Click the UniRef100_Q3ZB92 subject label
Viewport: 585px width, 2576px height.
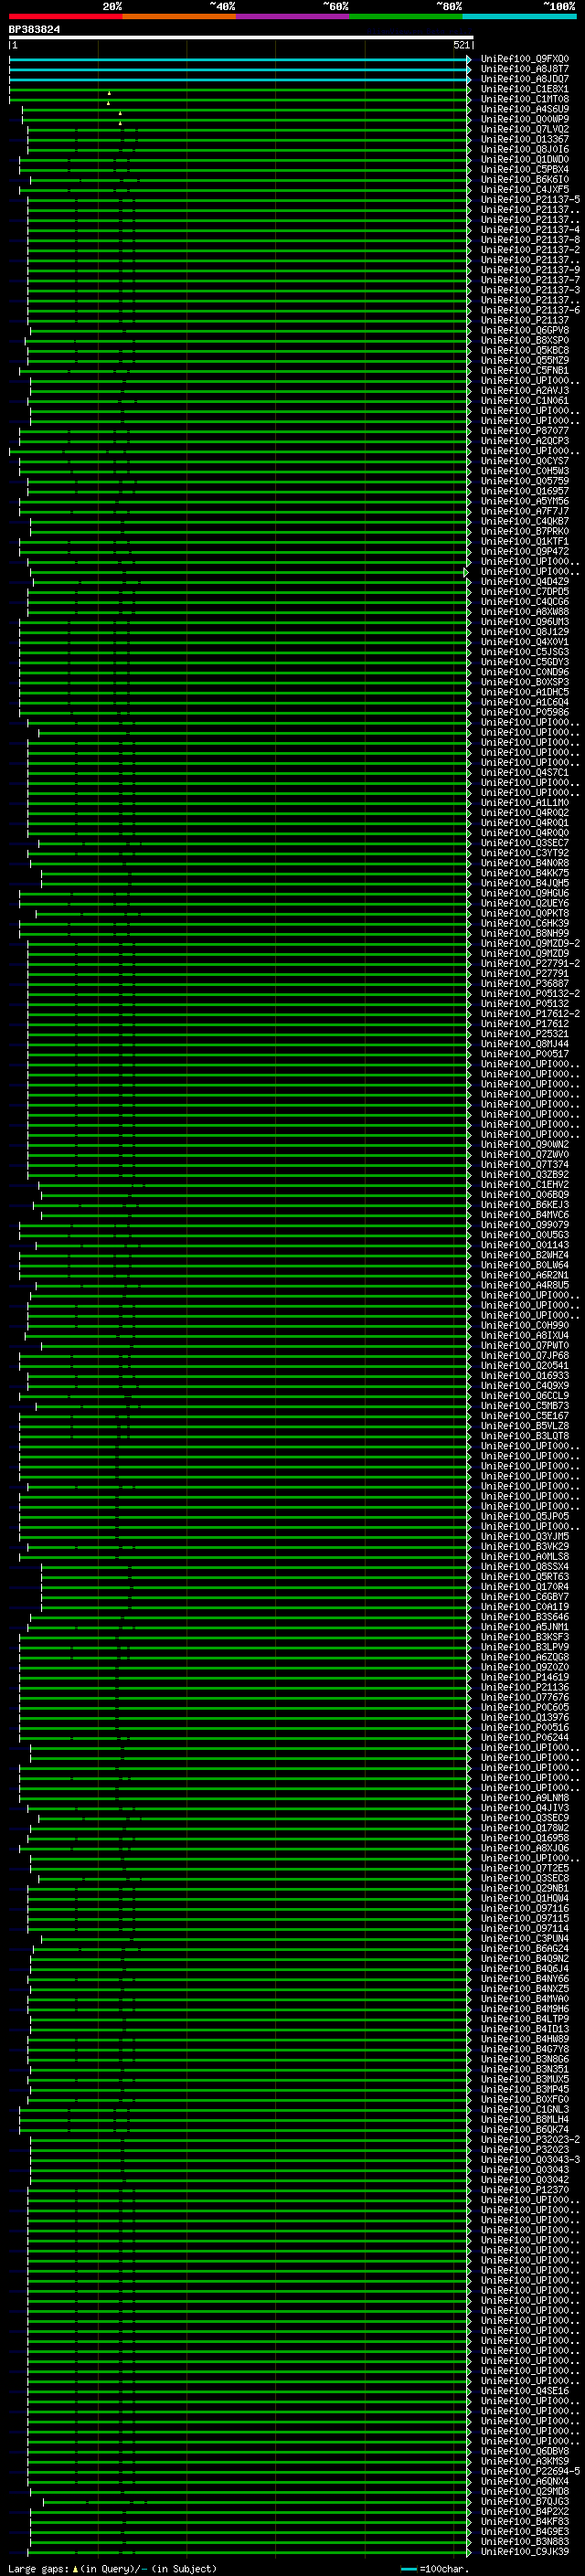point(524,1174)
